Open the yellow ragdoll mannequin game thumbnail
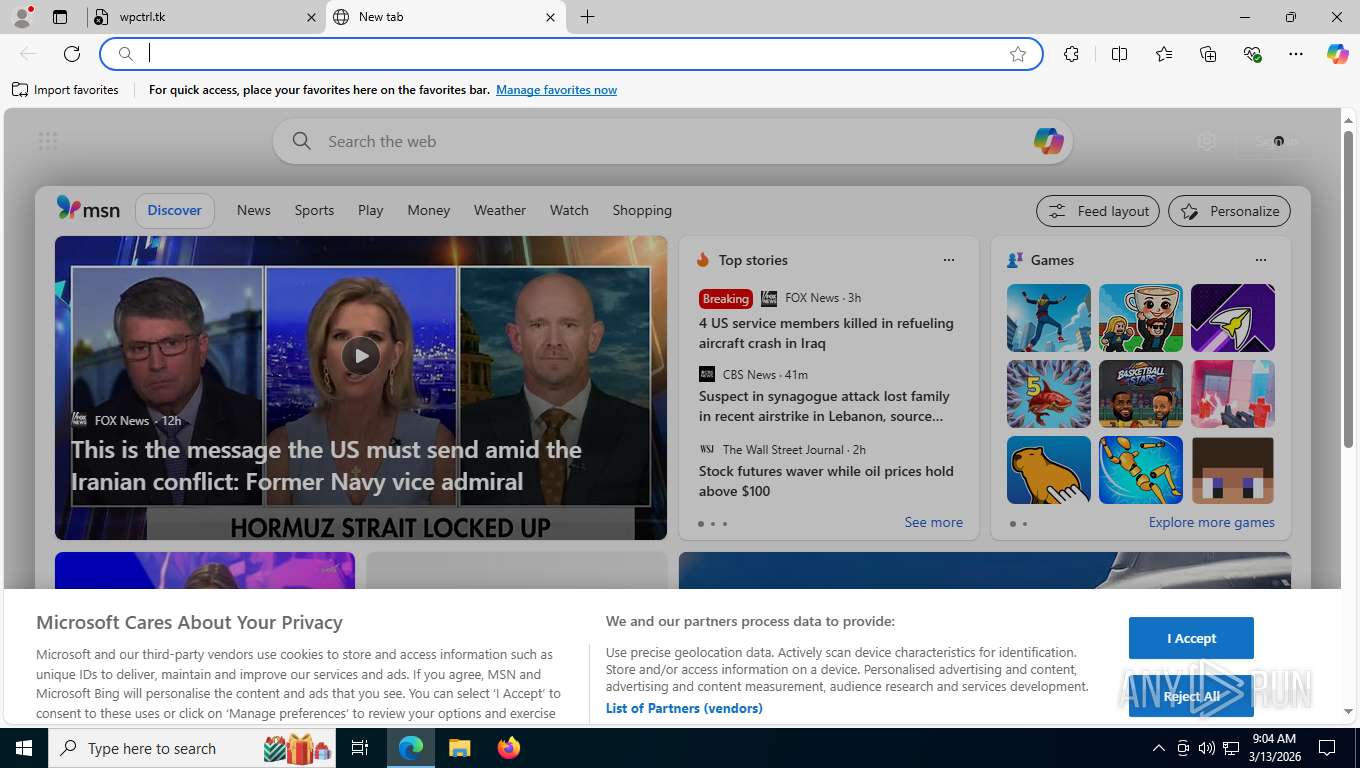This screenshot has height=768, width=1360. (x=1141, y=470)
